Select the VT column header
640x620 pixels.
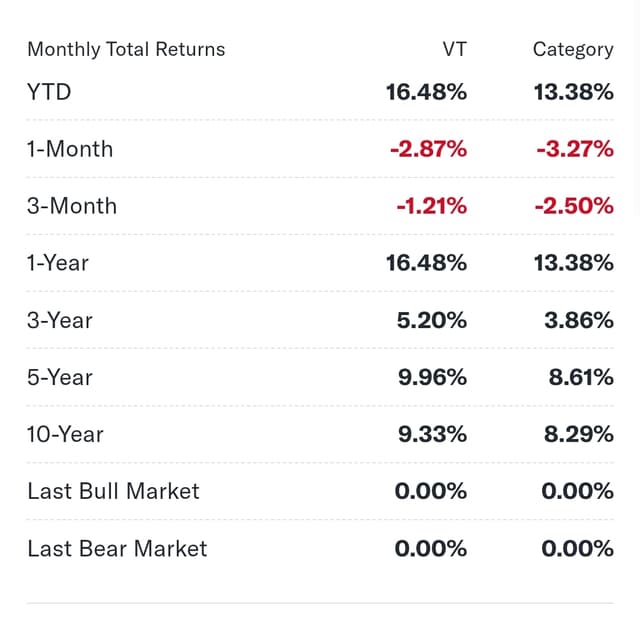(454, 49)
